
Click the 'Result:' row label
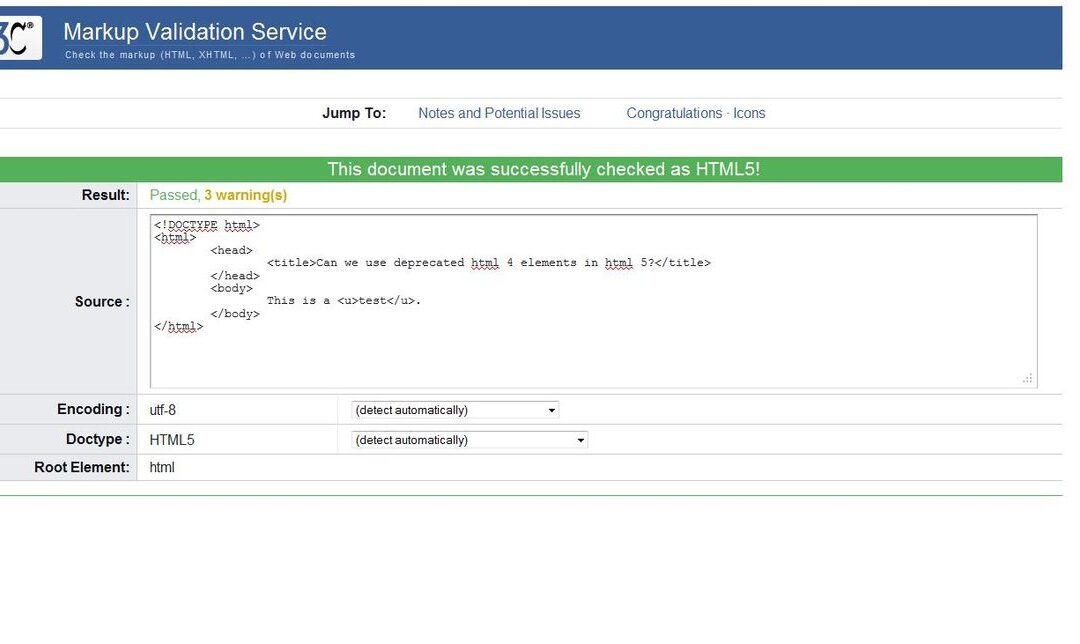pyautogui.click(x=105, y=195)
